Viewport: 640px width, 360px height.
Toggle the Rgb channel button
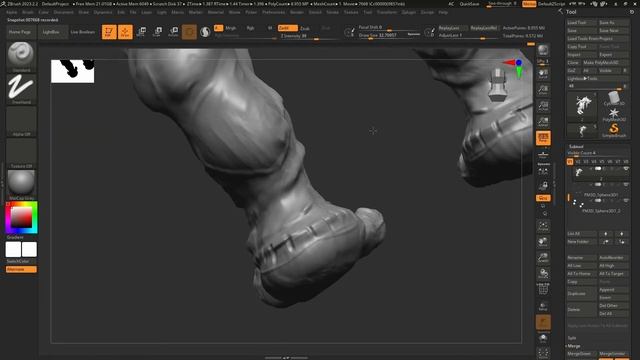coord(250,28)
